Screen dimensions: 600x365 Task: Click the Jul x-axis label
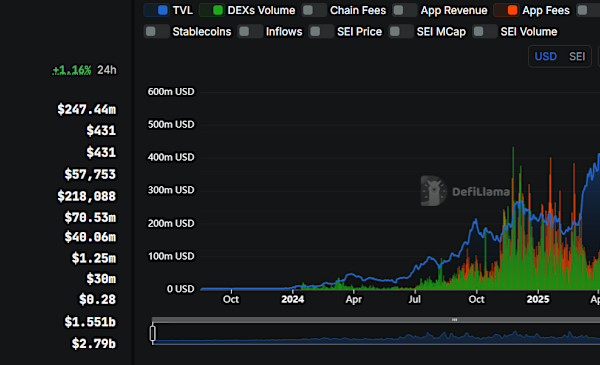(414, 299)
